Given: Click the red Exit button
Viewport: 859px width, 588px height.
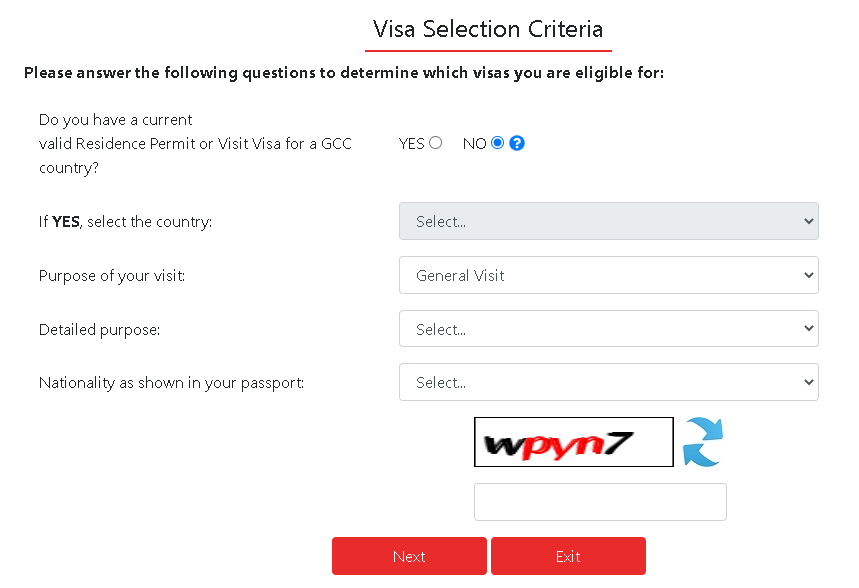Looking at the screenshot, I should (x=568, y=556).
